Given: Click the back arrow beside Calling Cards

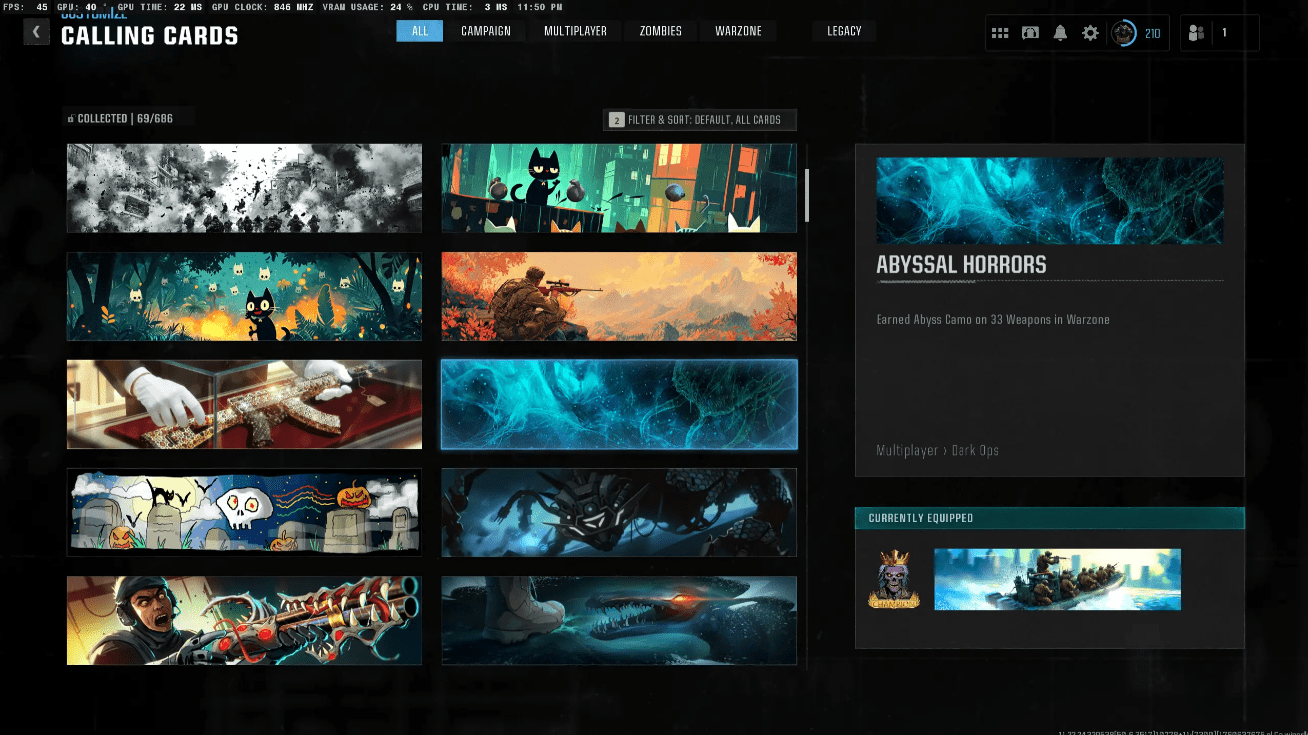Looking at the screenshot, I should [36, 32].
